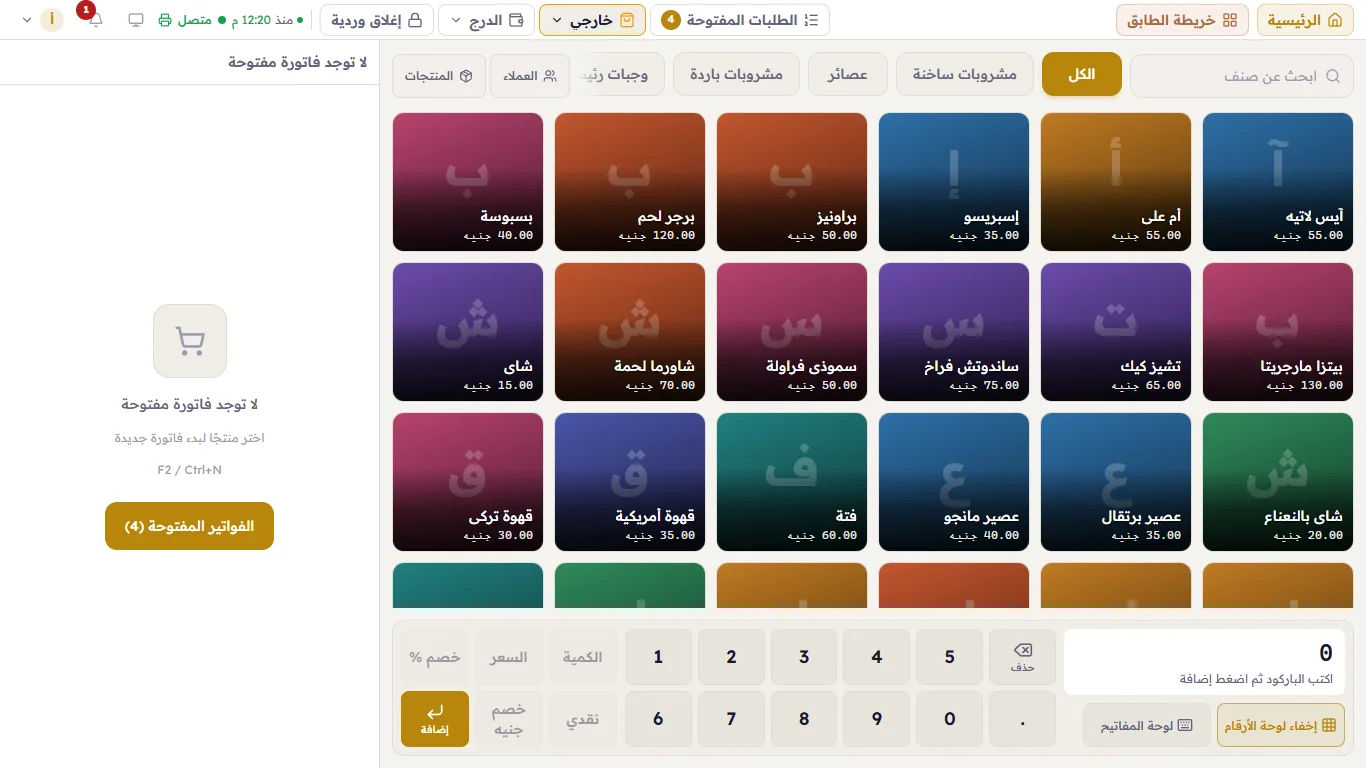Click the ابحث عن صنف search field
Screen dimensions: 1366x768
click(1242, 76)
